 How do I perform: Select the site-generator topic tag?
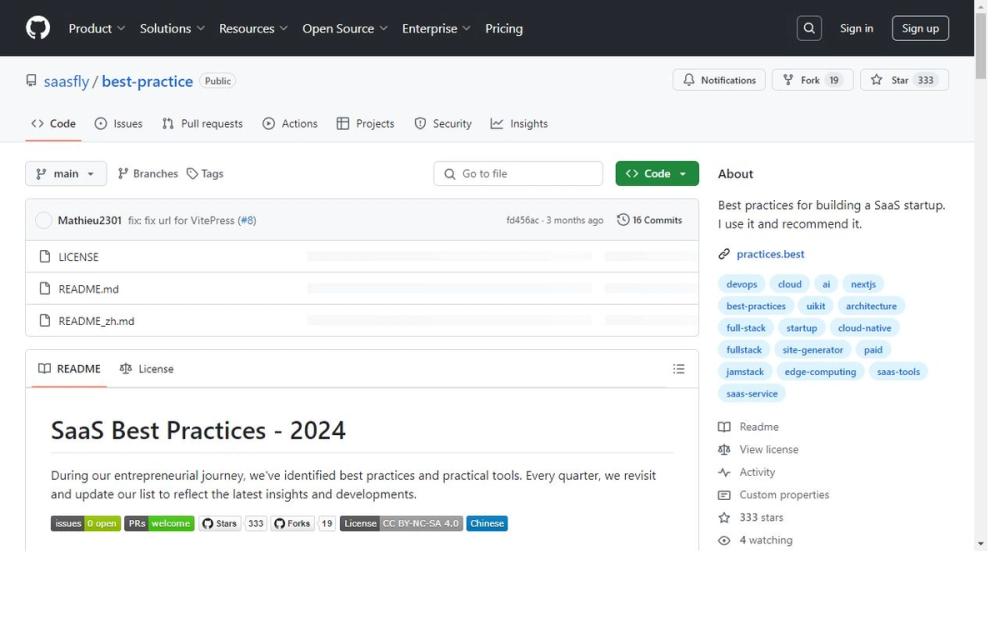point(812,349)
